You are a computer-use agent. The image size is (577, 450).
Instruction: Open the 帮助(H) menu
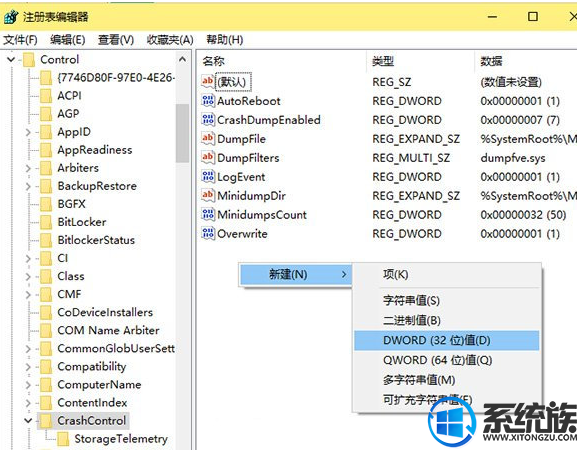click(224, 39)
